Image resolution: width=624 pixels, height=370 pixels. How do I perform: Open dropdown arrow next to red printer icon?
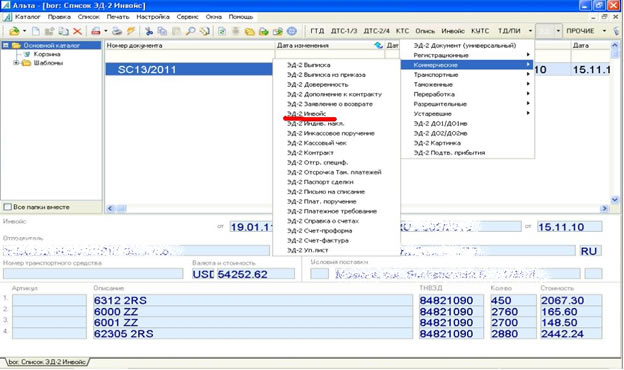[x=106, y=31]
